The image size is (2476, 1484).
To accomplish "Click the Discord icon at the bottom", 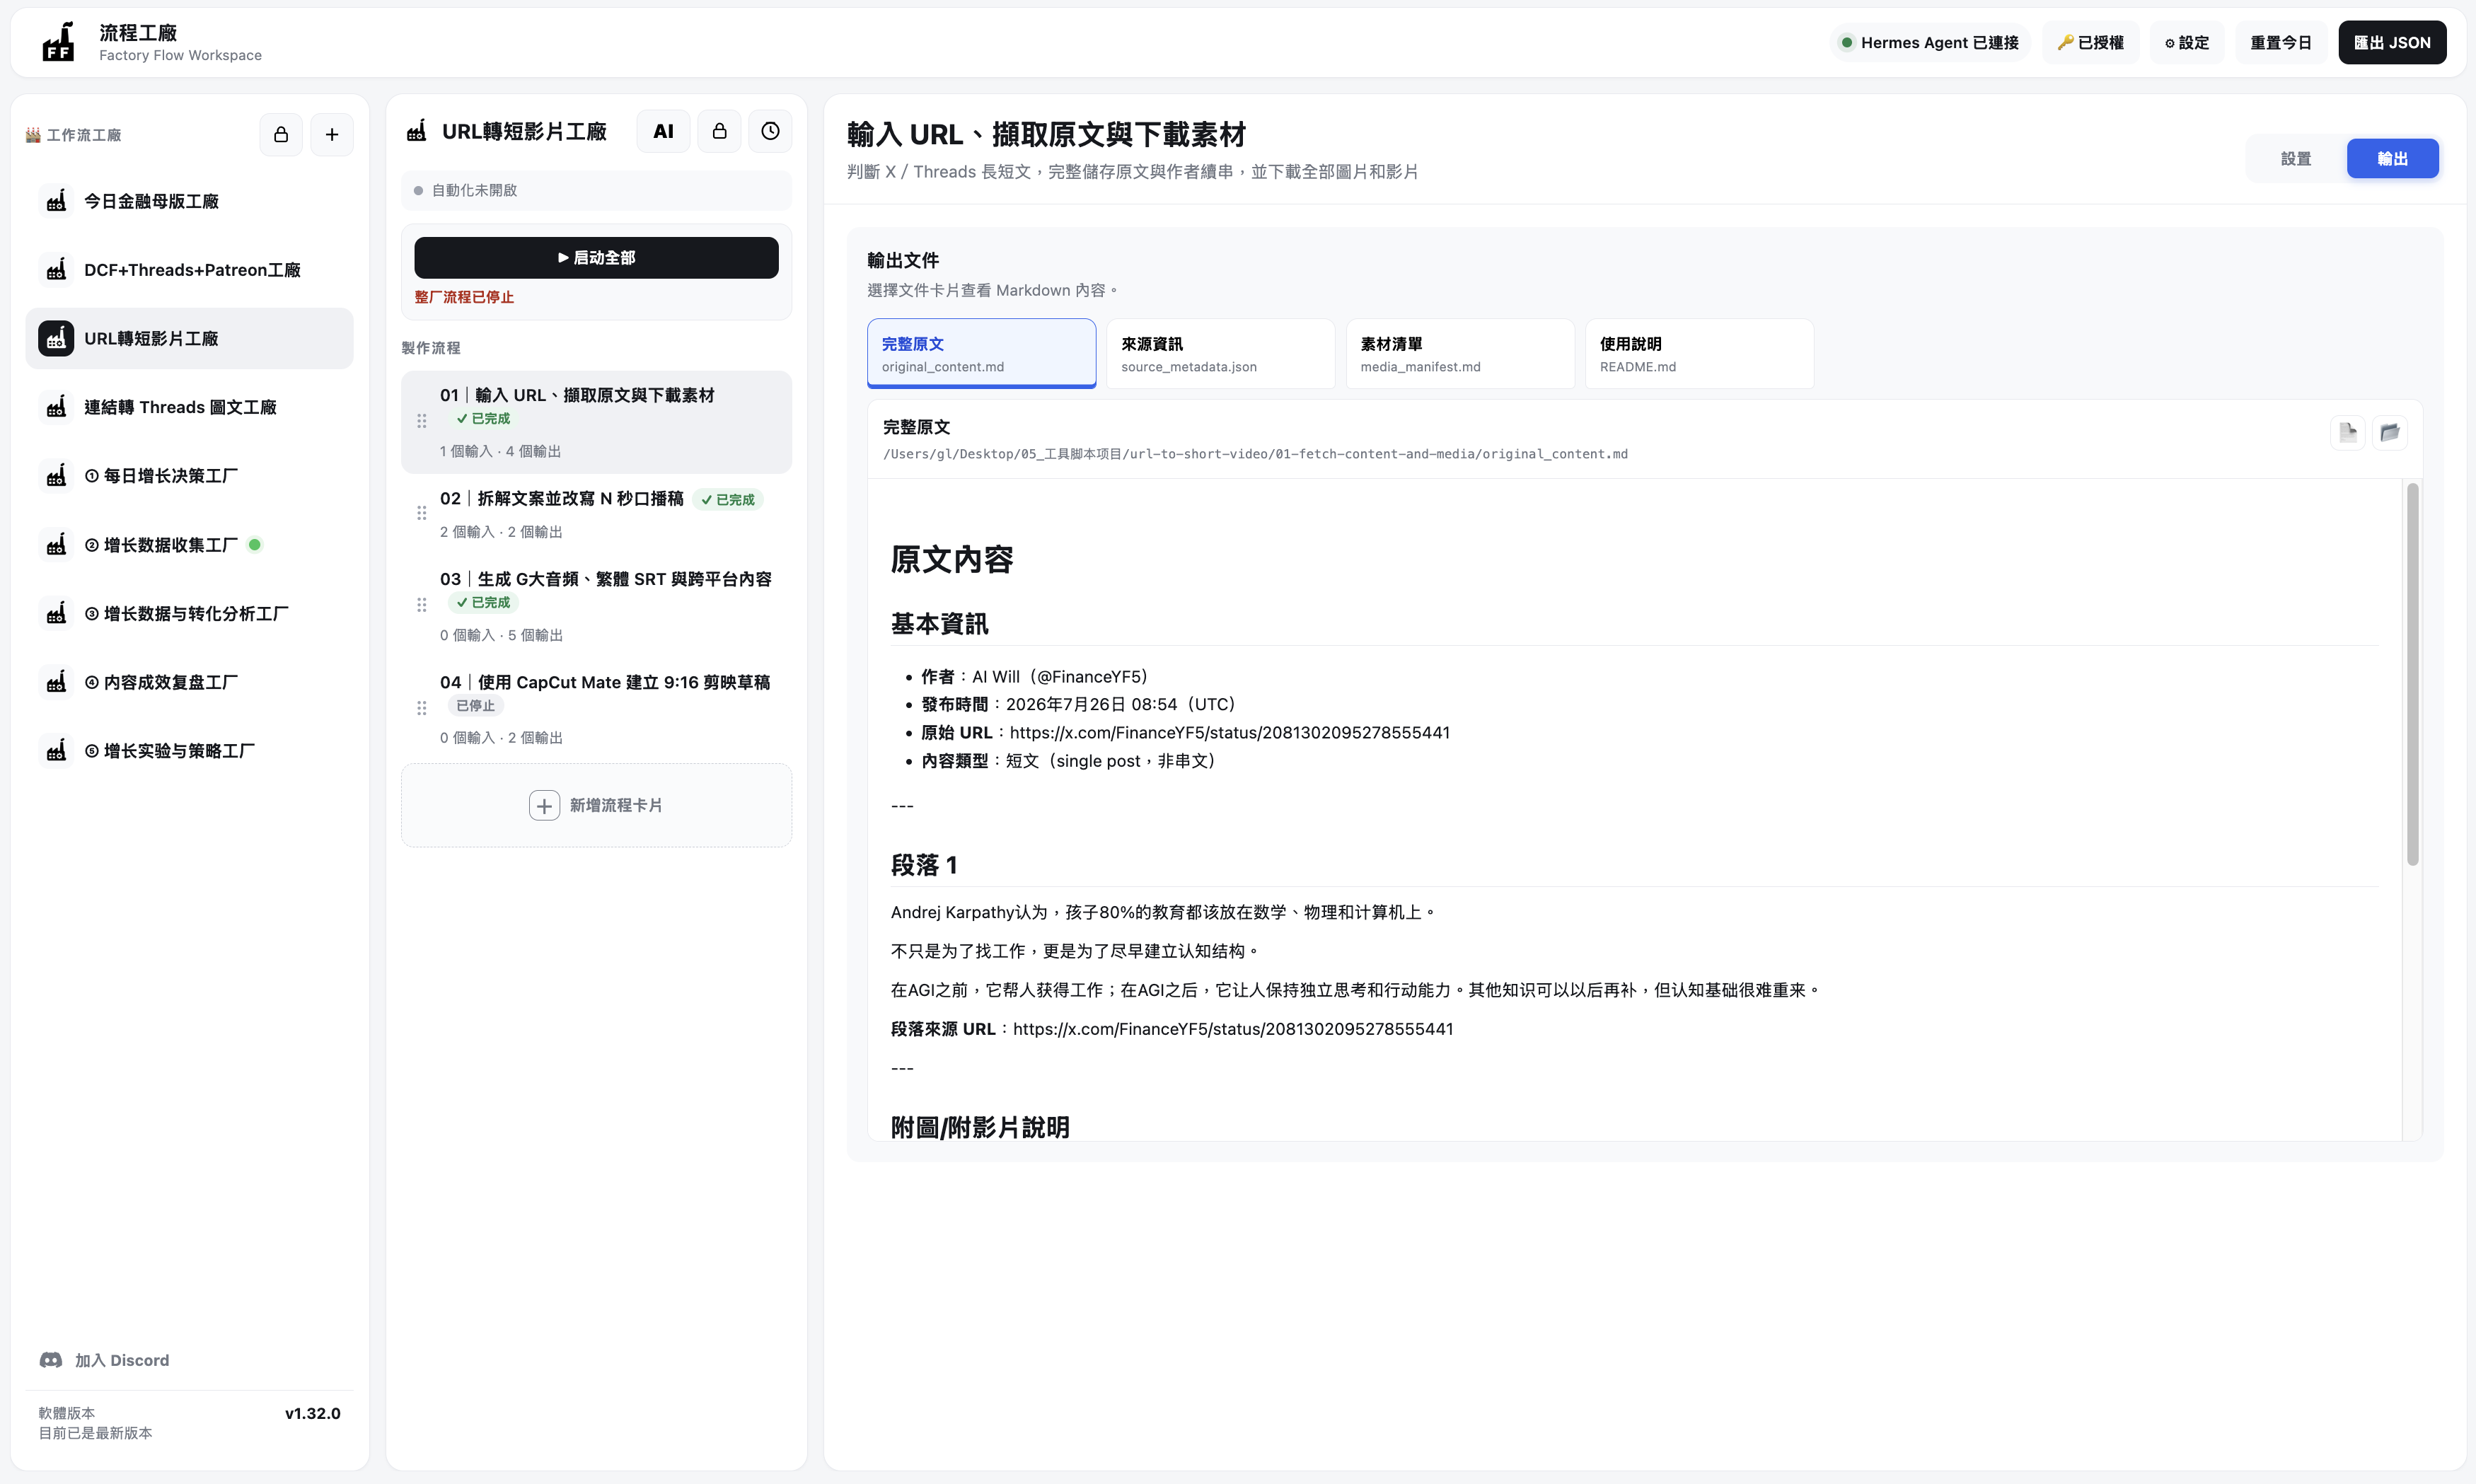I will pyautogui.click(x=51, y=1360).
